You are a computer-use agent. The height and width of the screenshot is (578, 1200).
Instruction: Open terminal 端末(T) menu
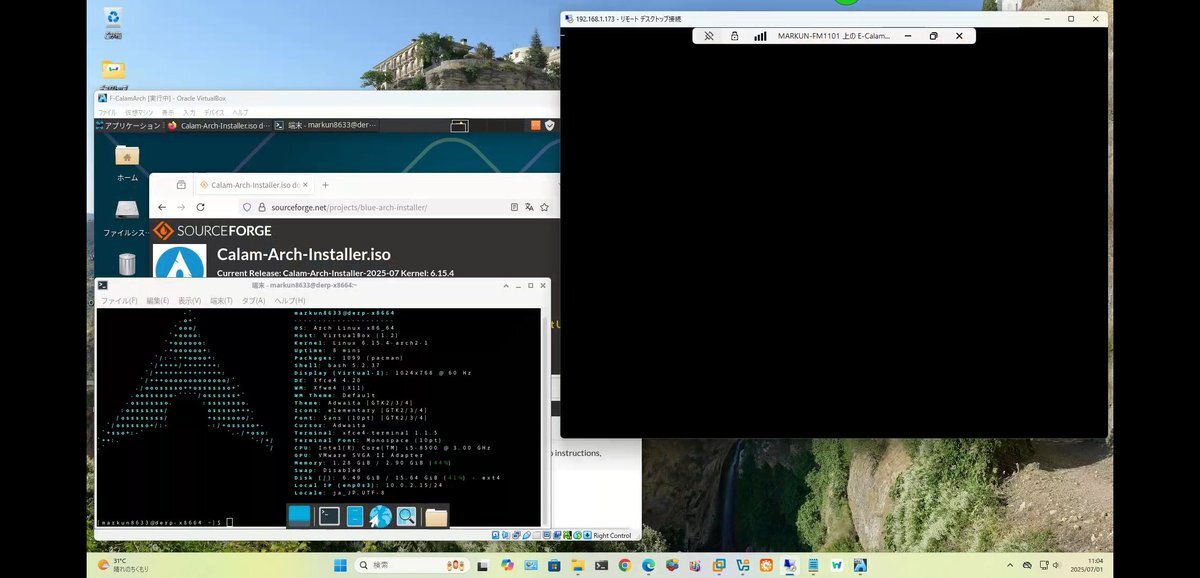[221, 301]
